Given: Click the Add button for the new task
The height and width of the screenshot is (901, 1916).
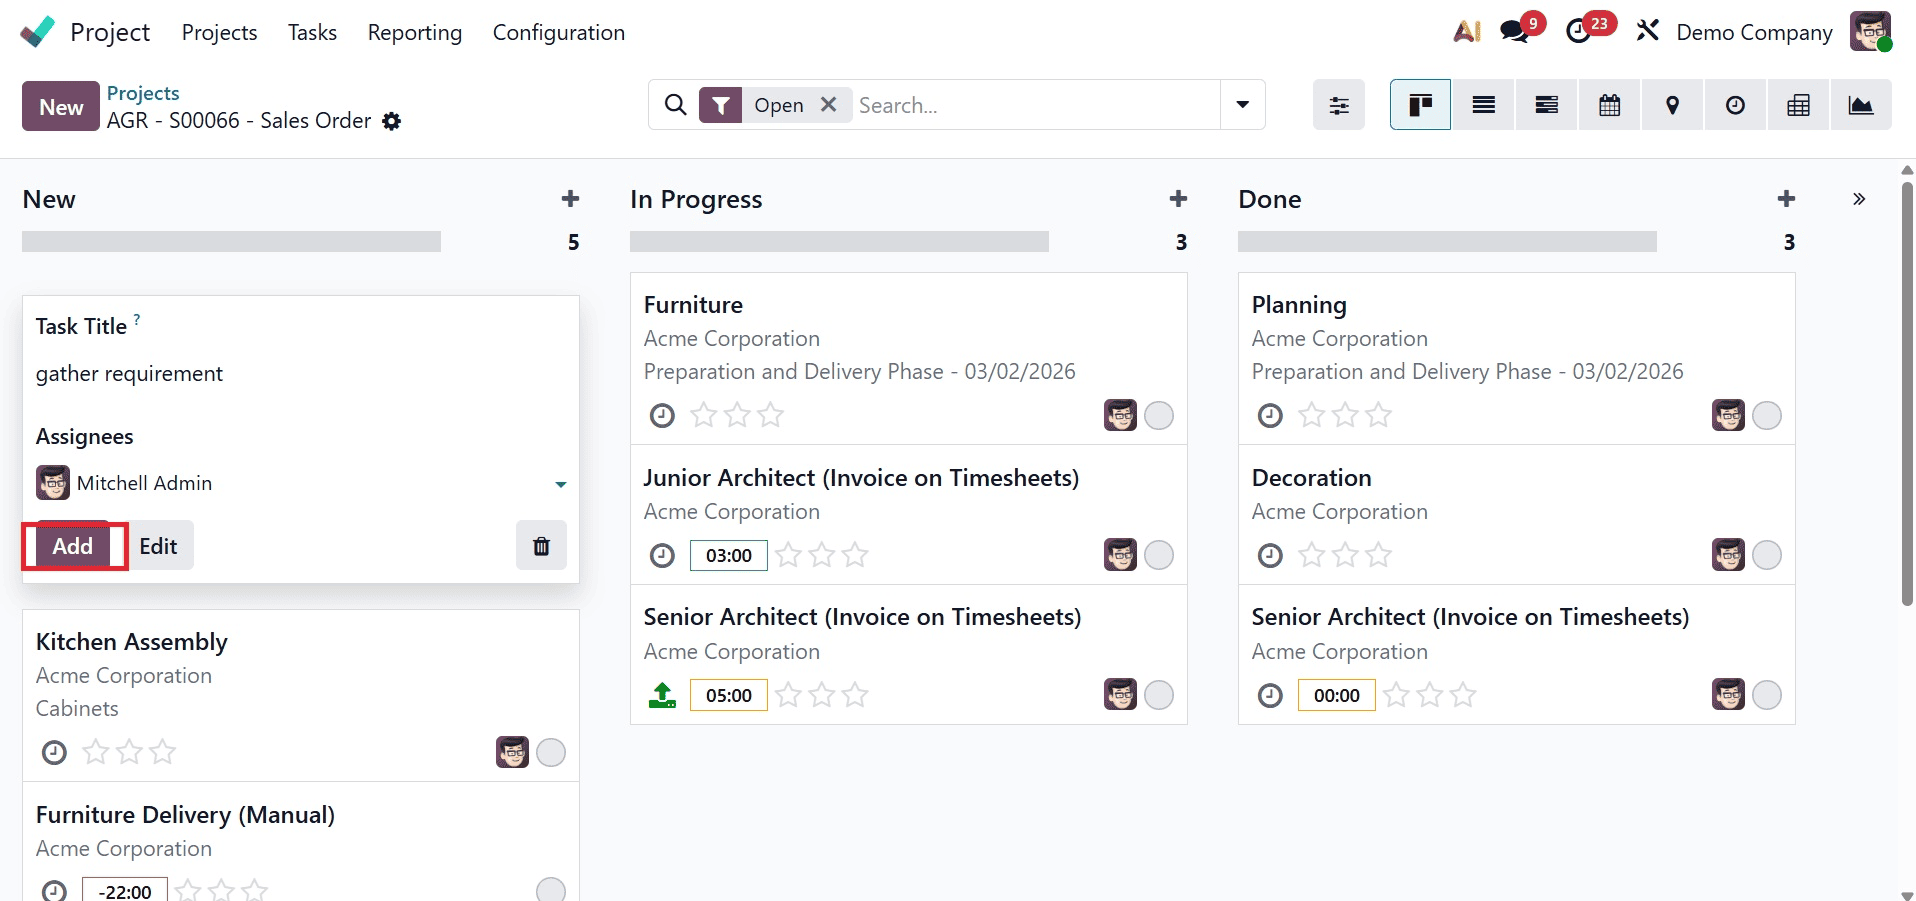Looking at the screenshot, I should (71, 546).
